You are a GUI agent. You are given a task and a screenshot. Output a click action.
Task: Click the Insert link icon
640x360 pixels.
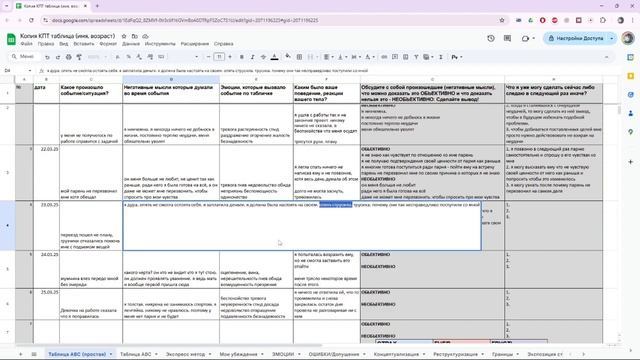tap(384, 57)
